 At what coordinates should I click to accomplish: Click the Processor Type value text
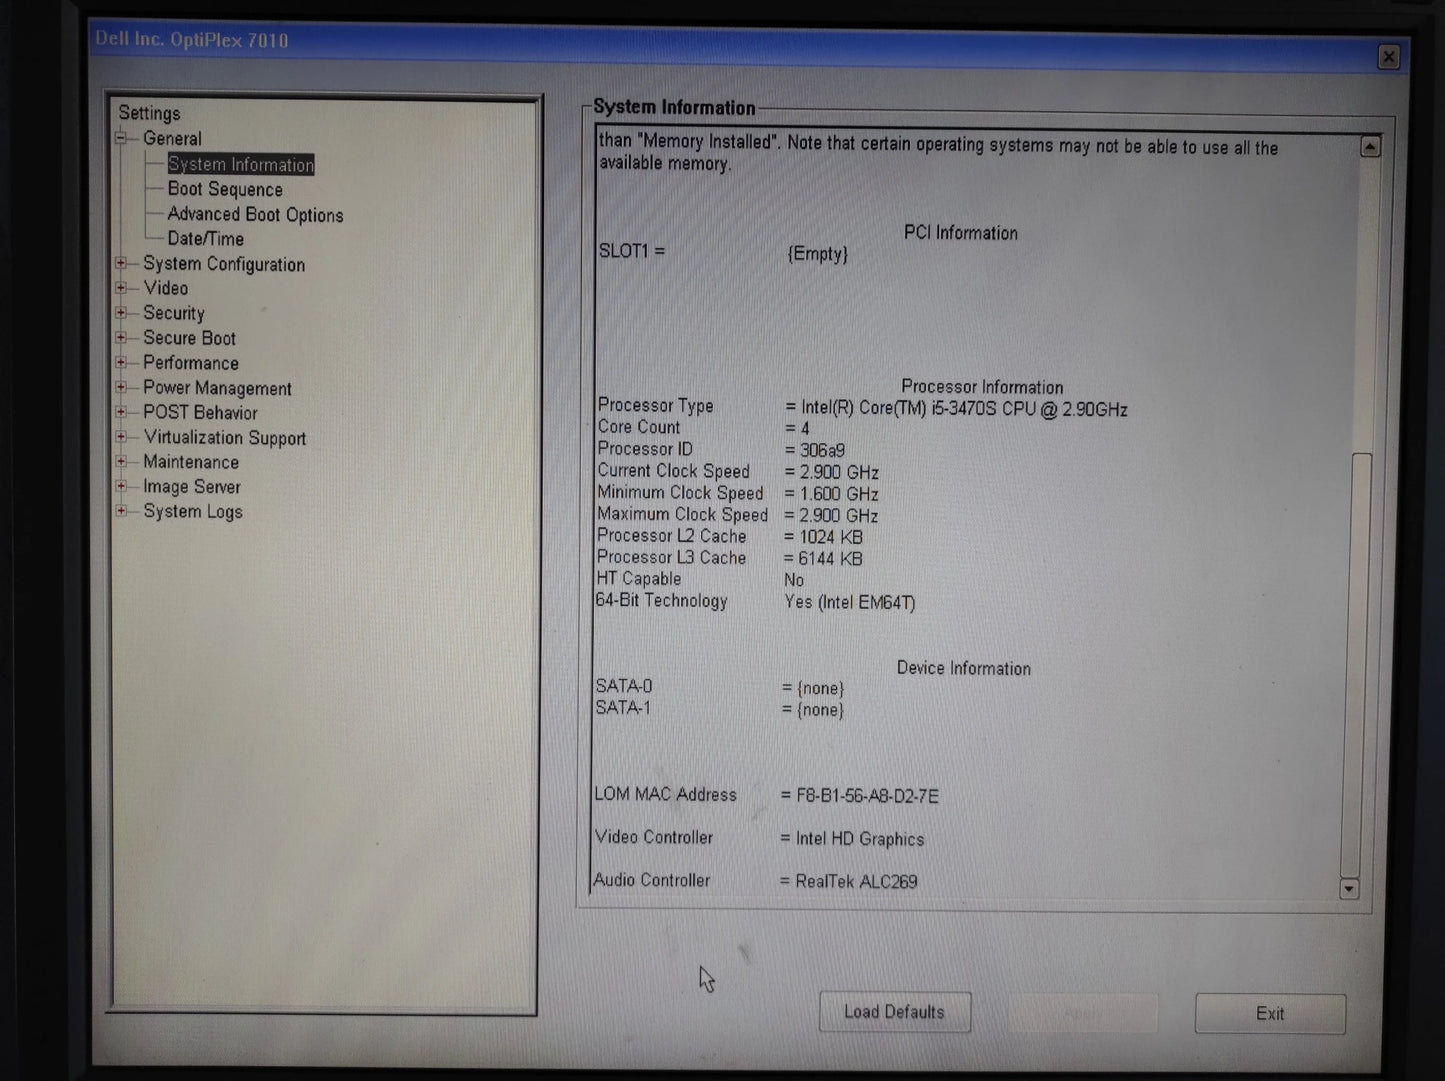click(964, 409)
